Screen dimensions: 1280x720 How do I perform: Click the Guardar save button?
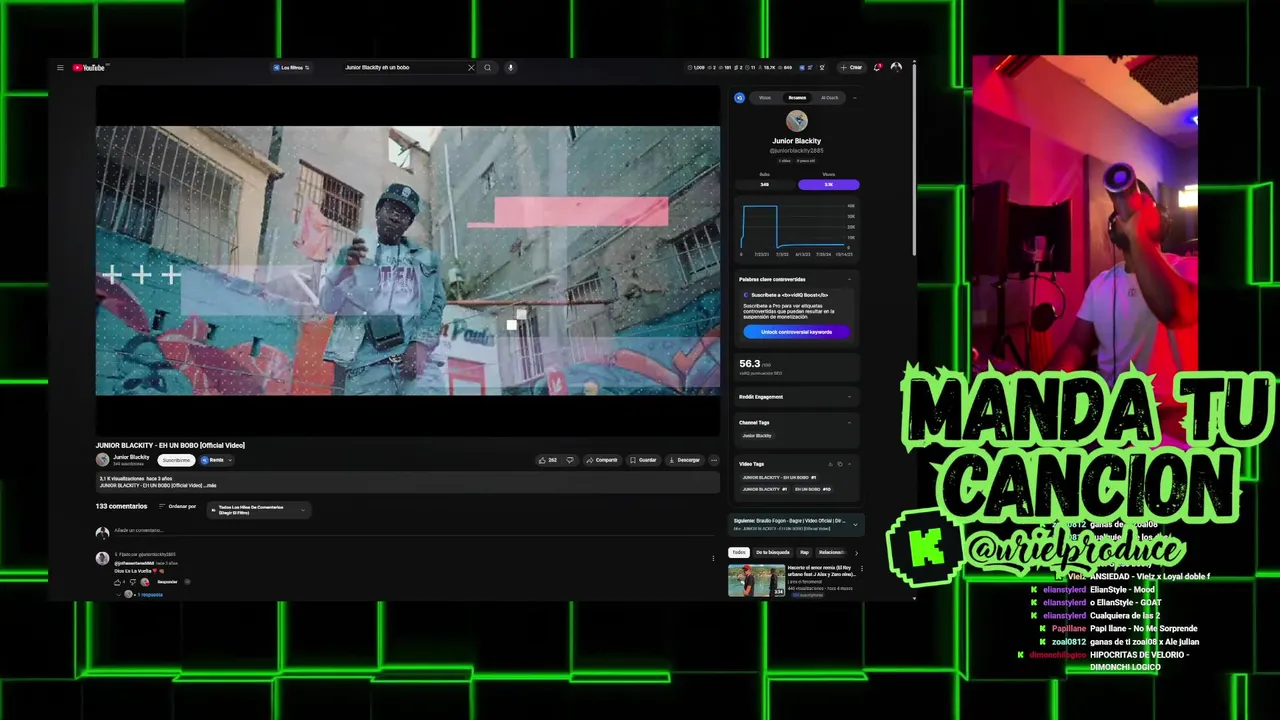click(643, 460)
